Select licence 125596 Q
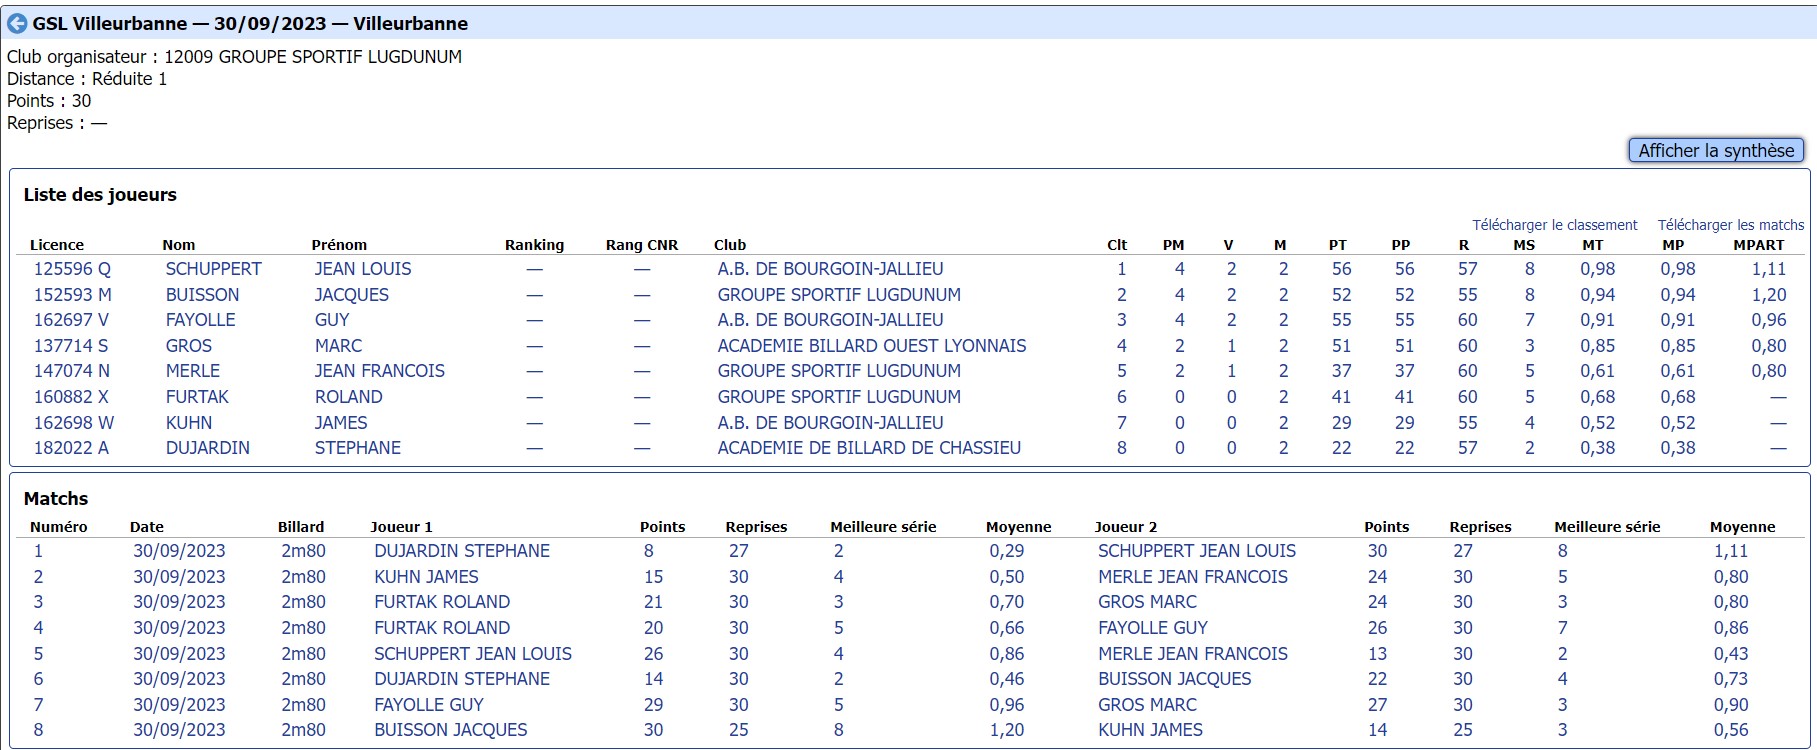 72,269
